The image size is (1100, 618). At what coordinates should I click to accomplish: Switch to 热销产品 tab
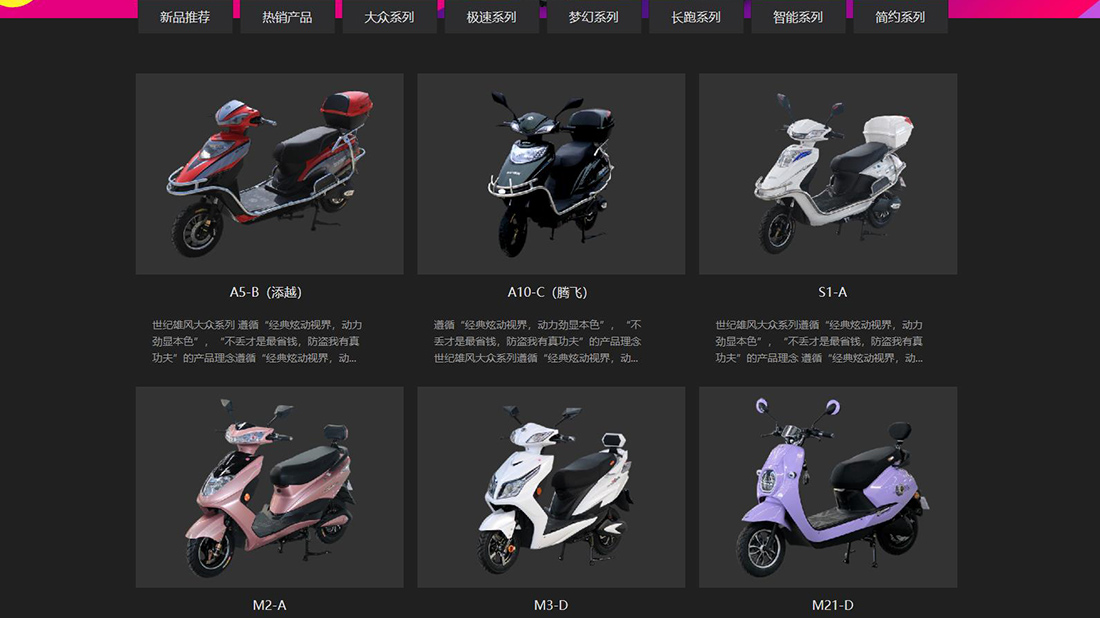tap(287, 17)
